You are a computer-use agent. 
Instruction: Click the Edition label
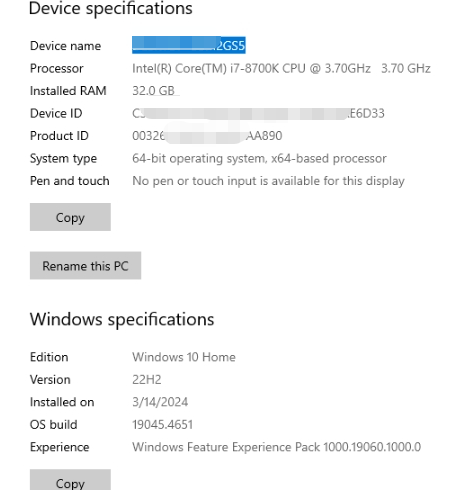(49, 357)
